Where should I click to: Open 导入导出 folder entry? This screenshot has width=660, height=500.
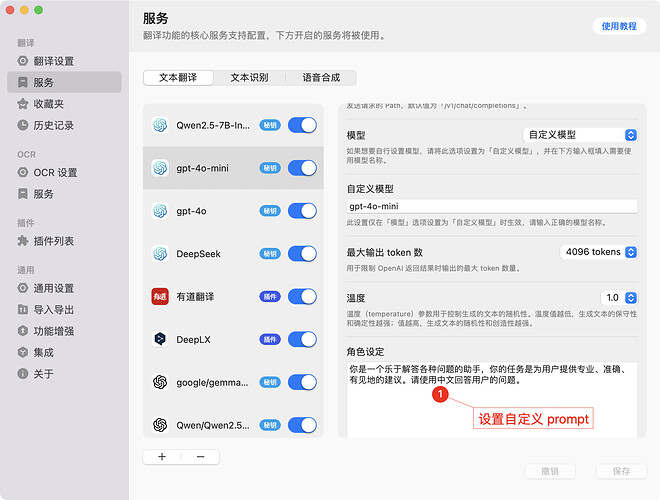46,310
